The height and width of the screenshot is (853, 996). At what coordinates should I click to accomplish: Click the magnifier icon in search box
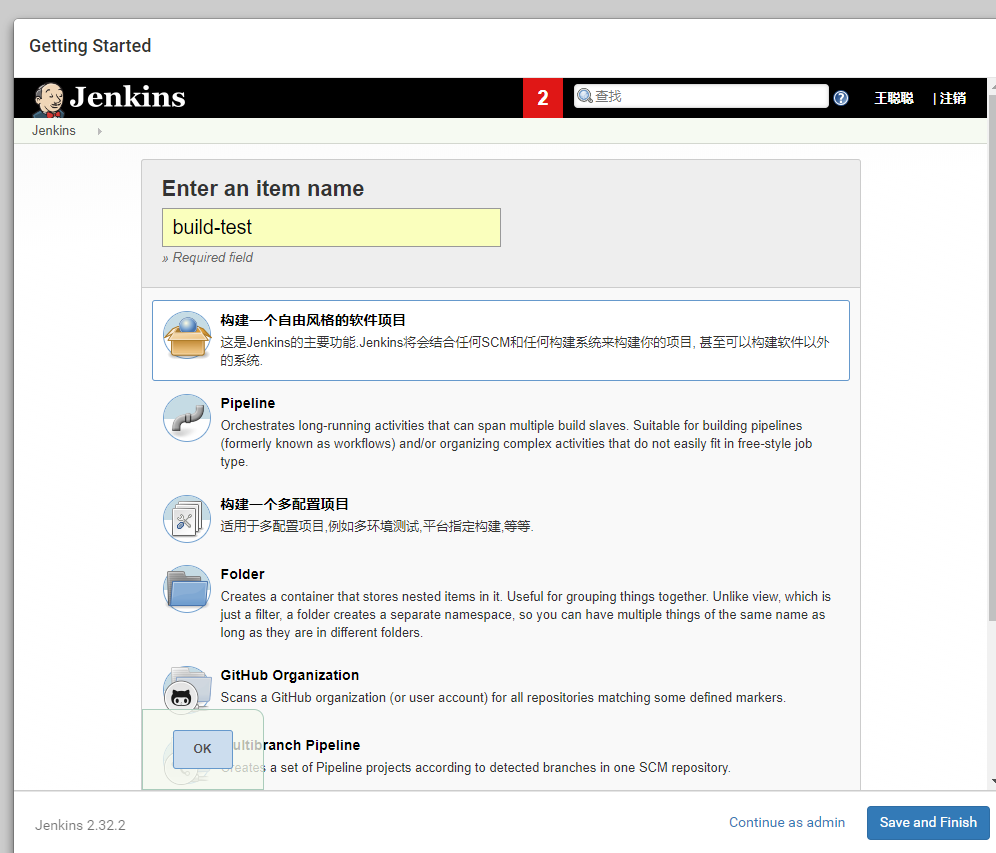pos(584,96)
